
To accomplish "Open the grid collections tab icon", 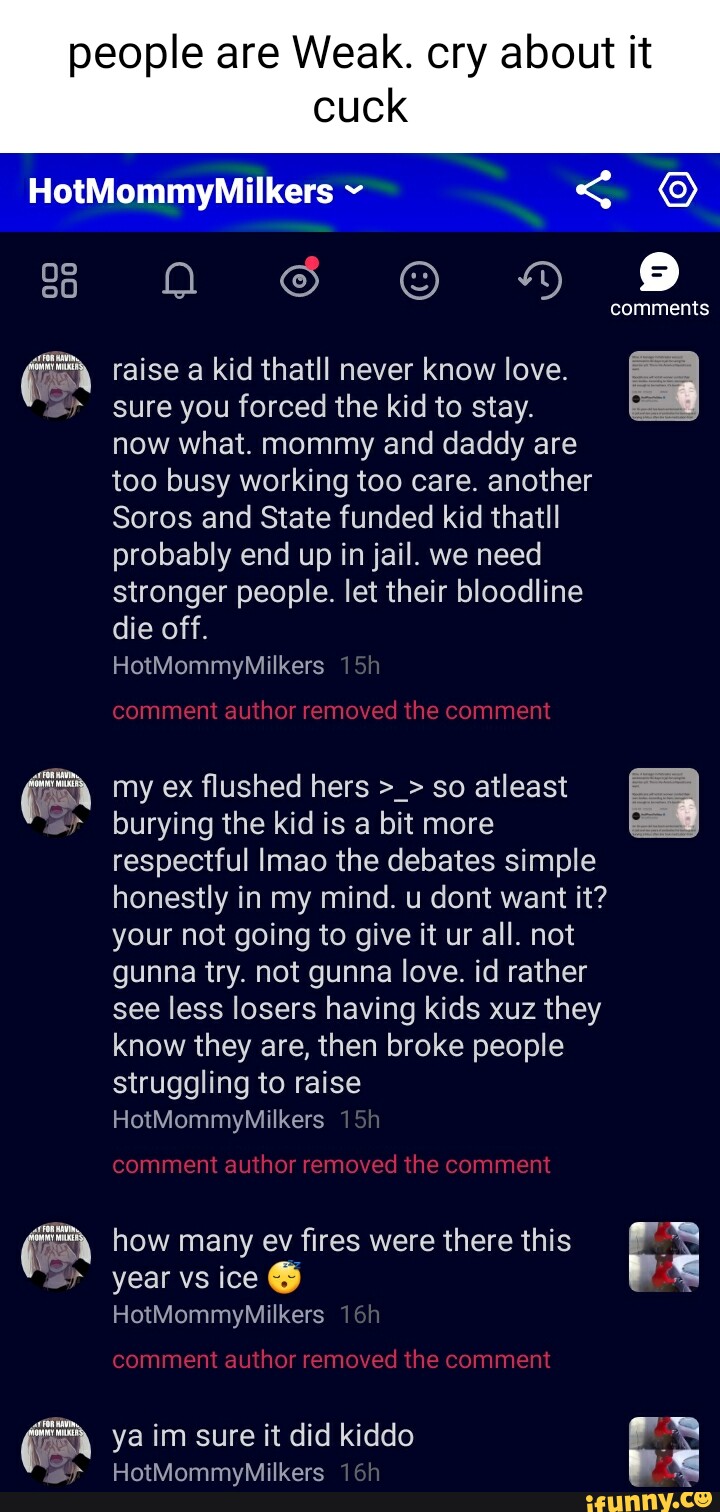I will pos(59,282).
